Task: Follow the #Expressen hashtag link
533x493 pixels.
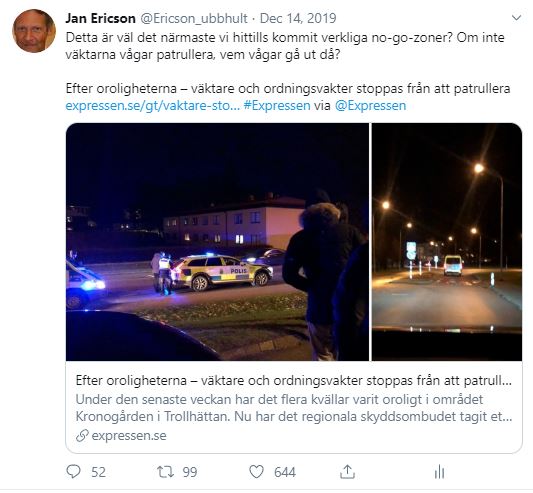Action: click(277, 105)
